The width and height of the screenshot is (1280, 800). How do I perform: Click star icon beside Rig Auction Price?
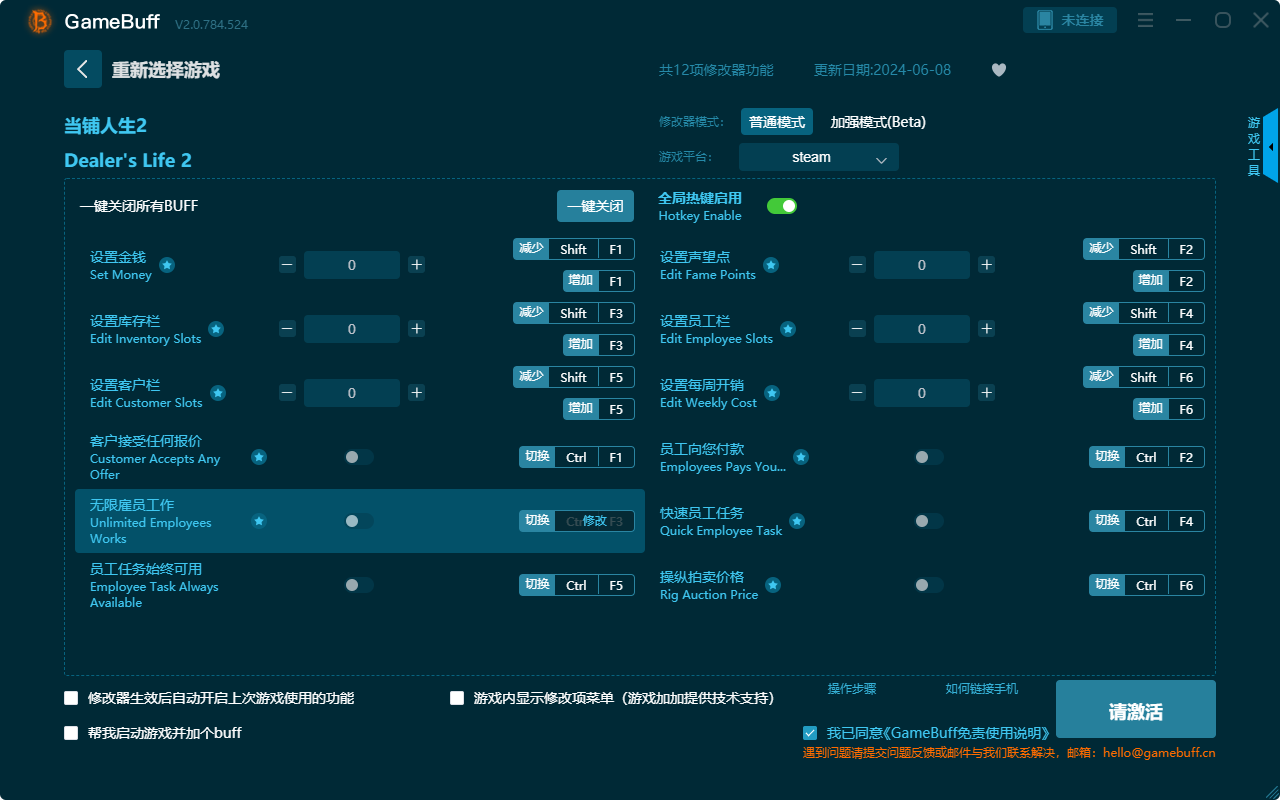(773, 585)
